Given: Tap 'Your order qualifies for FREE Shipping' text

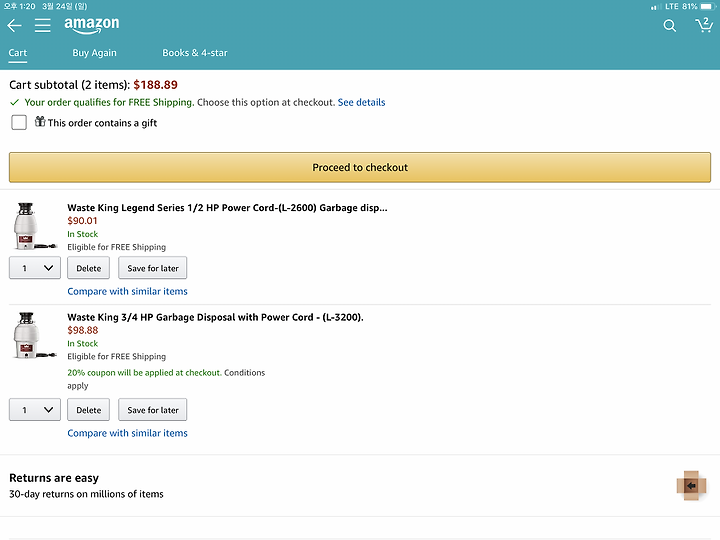Looking at the screenshot, I should click(x=109, y=102).
